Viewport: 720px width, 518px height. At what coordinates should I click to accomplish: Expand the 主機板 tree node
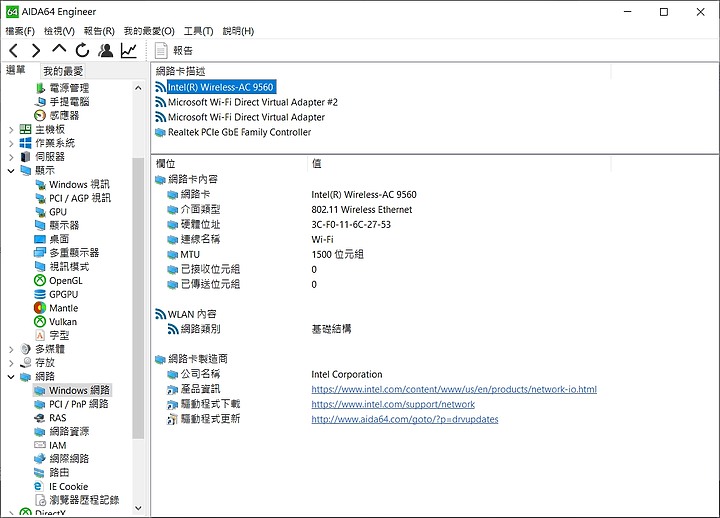(x=11, y=130)
